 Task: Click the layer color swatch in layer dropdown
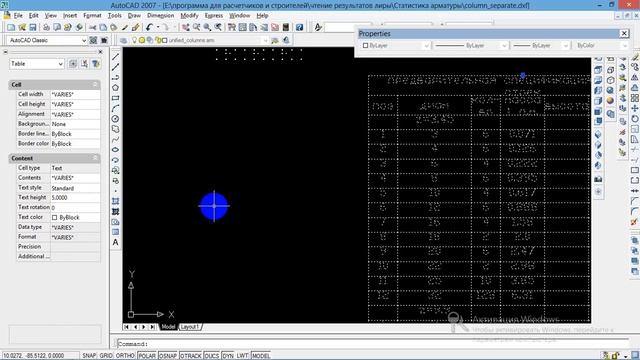pyautogui.click(x=165, y=40)
